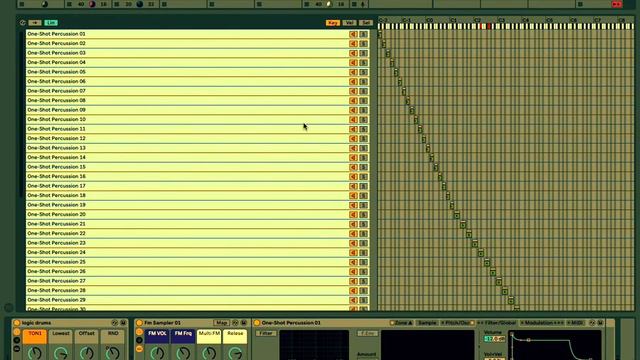Adjust the Release macro knob
The width and height of the screenshot is (640, 360).
click(235, 353)
